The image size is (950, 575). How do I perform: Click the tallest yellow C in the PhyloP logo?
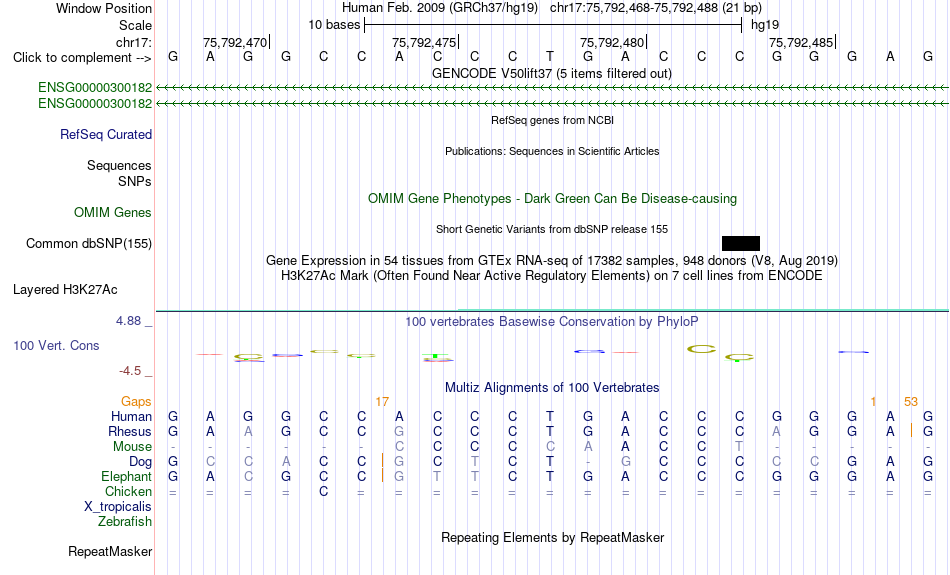point(702,348)
